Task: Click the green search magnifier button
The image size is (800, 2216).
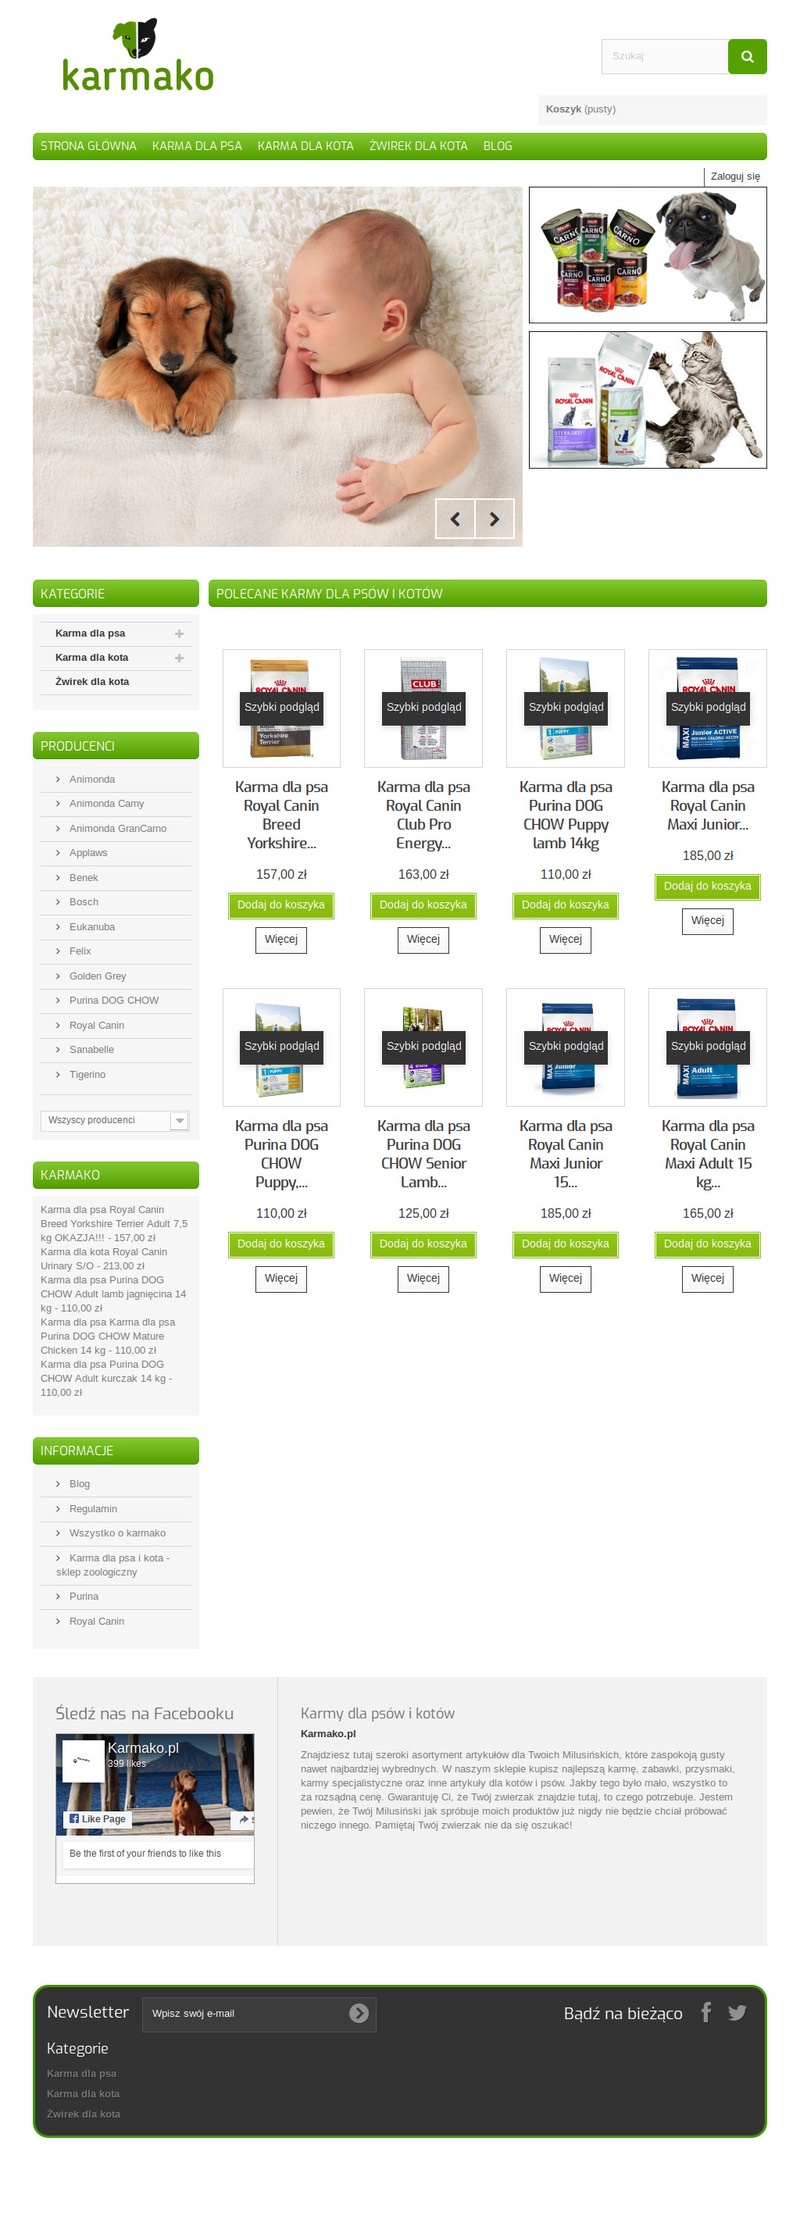Action: (x=747, y=57)
